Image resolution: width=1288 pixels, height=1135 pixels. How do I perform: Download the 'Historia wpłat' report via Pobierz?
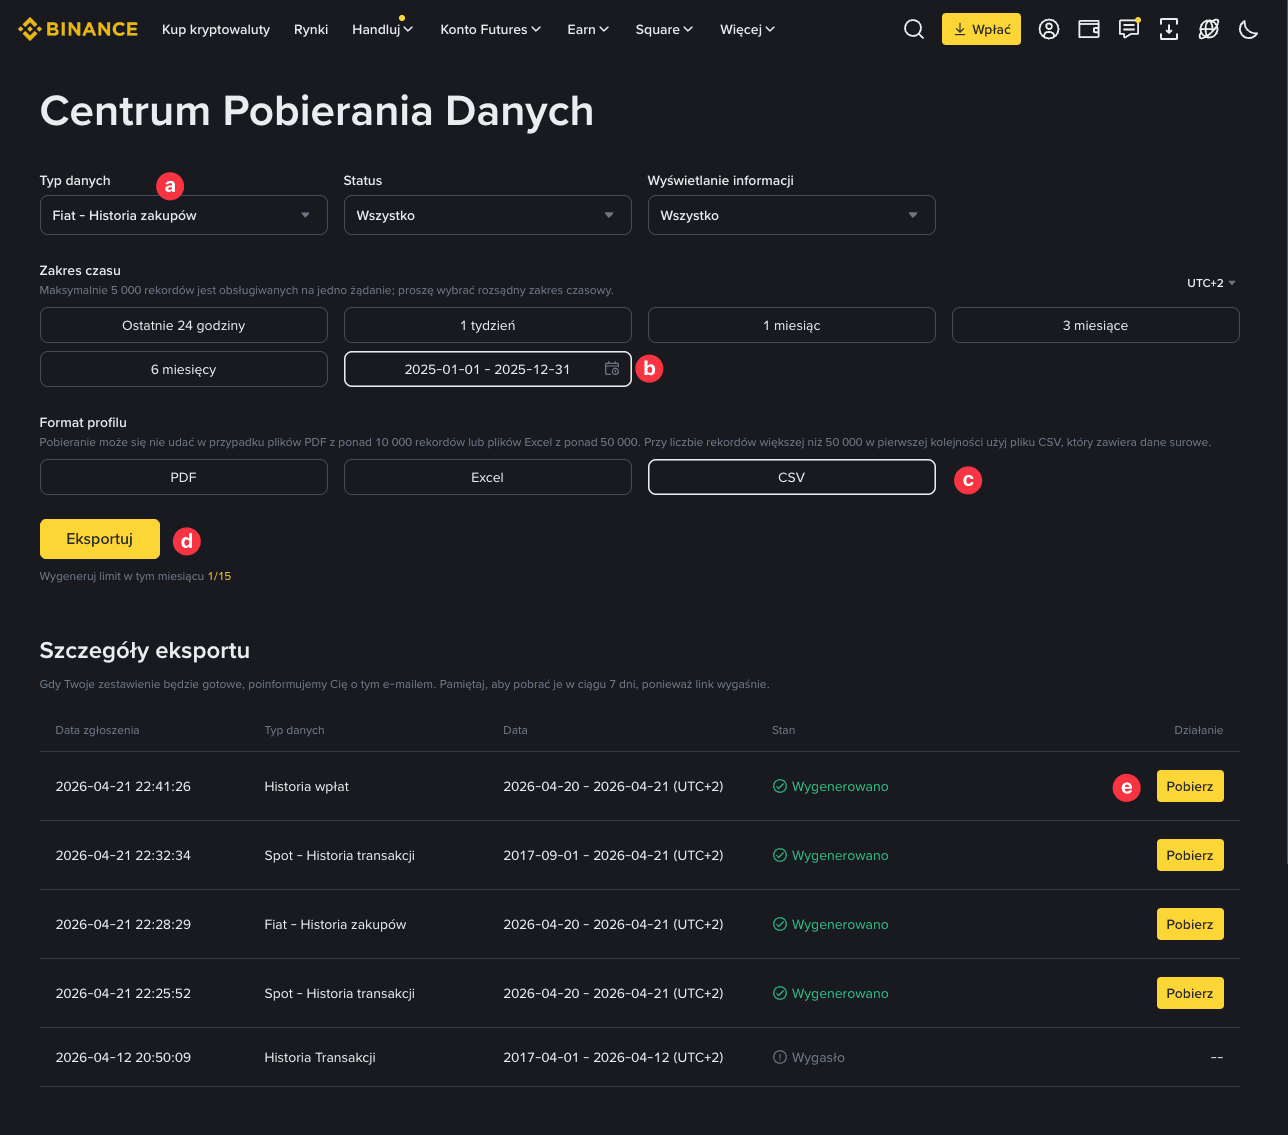click(x=1189, y=786)
